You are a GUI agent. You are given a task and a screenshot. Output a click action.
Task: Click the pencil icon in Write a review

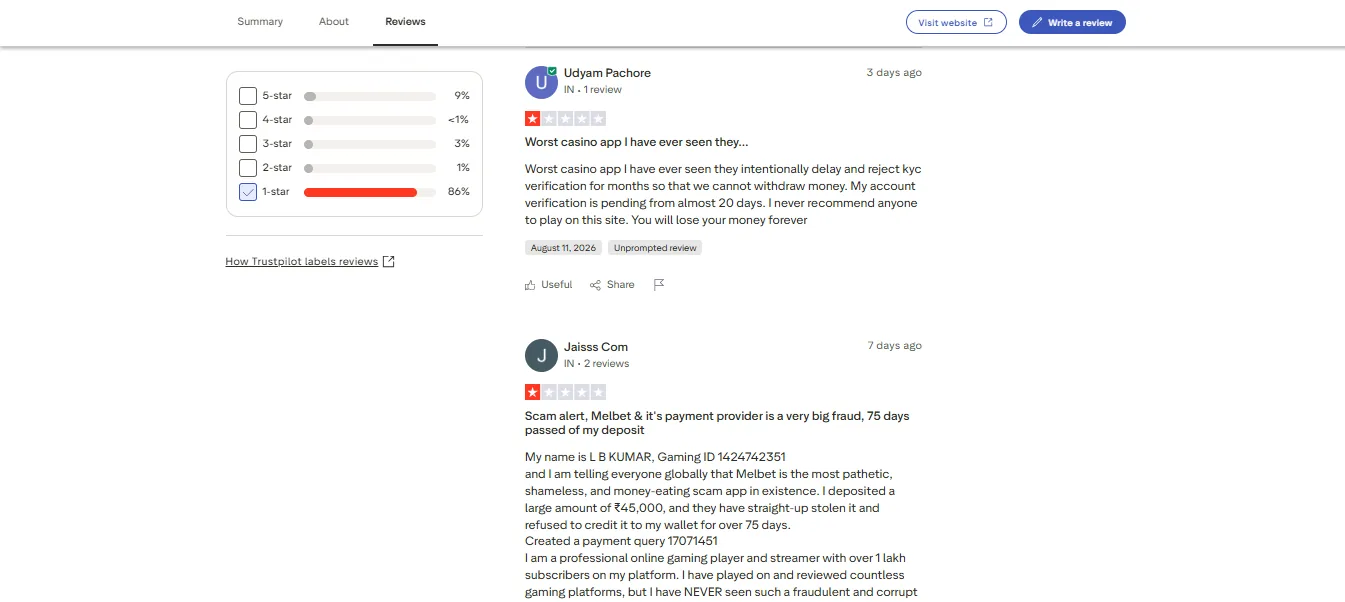(1037, 22)
